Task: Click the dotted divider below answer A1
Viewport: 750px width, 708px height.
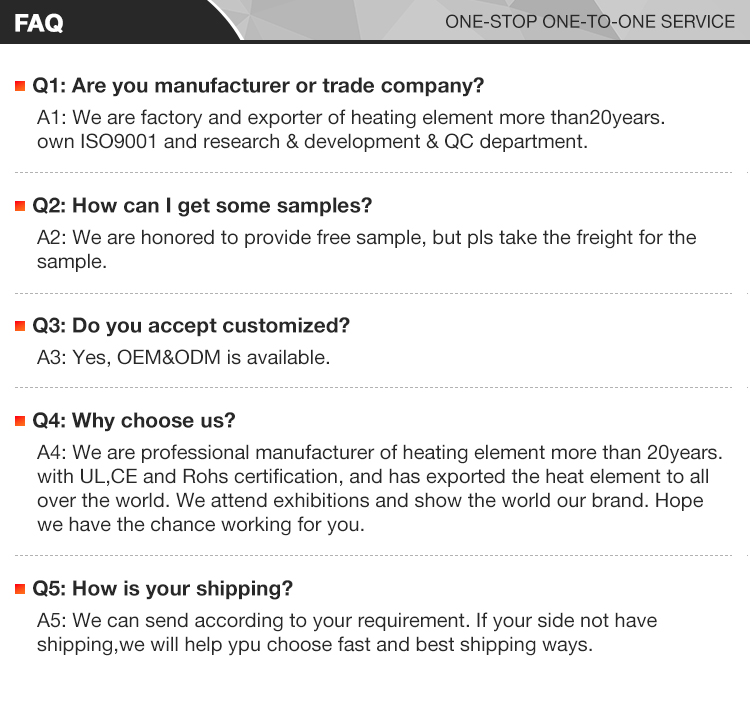Action: (375, 173)
